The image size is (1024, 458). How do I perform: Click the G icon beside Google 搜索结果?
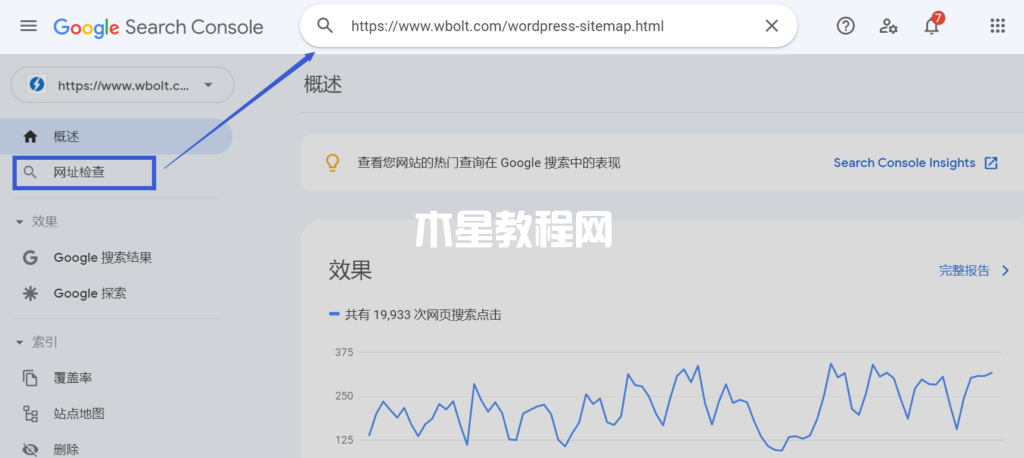29,257
